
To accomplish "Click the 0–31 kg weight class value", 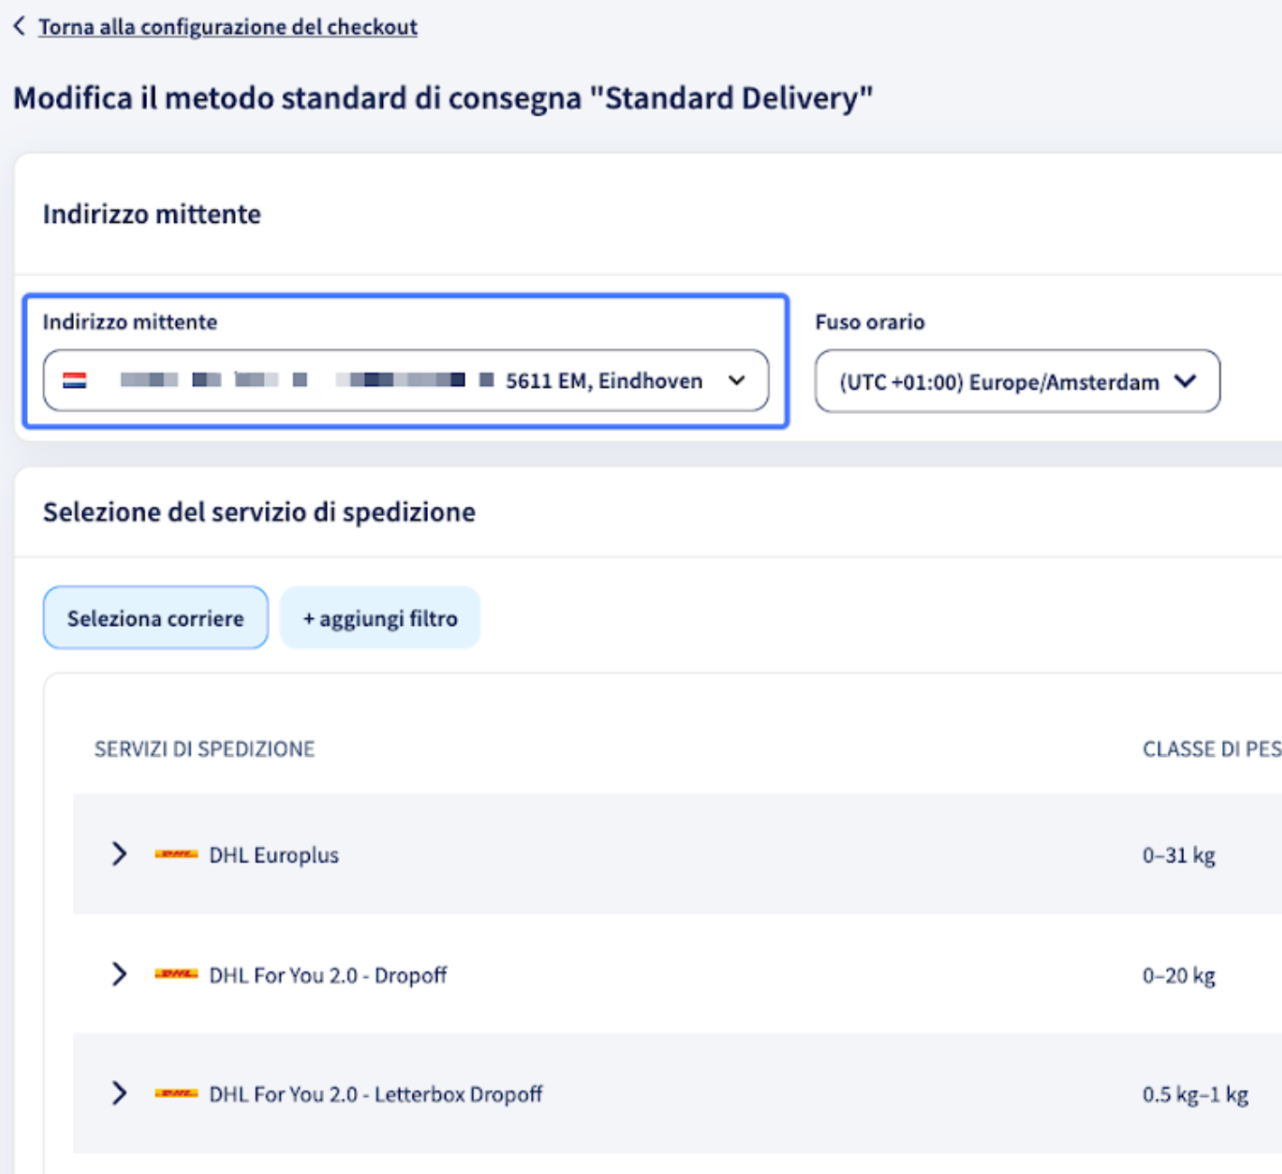I will point(1179,855).
